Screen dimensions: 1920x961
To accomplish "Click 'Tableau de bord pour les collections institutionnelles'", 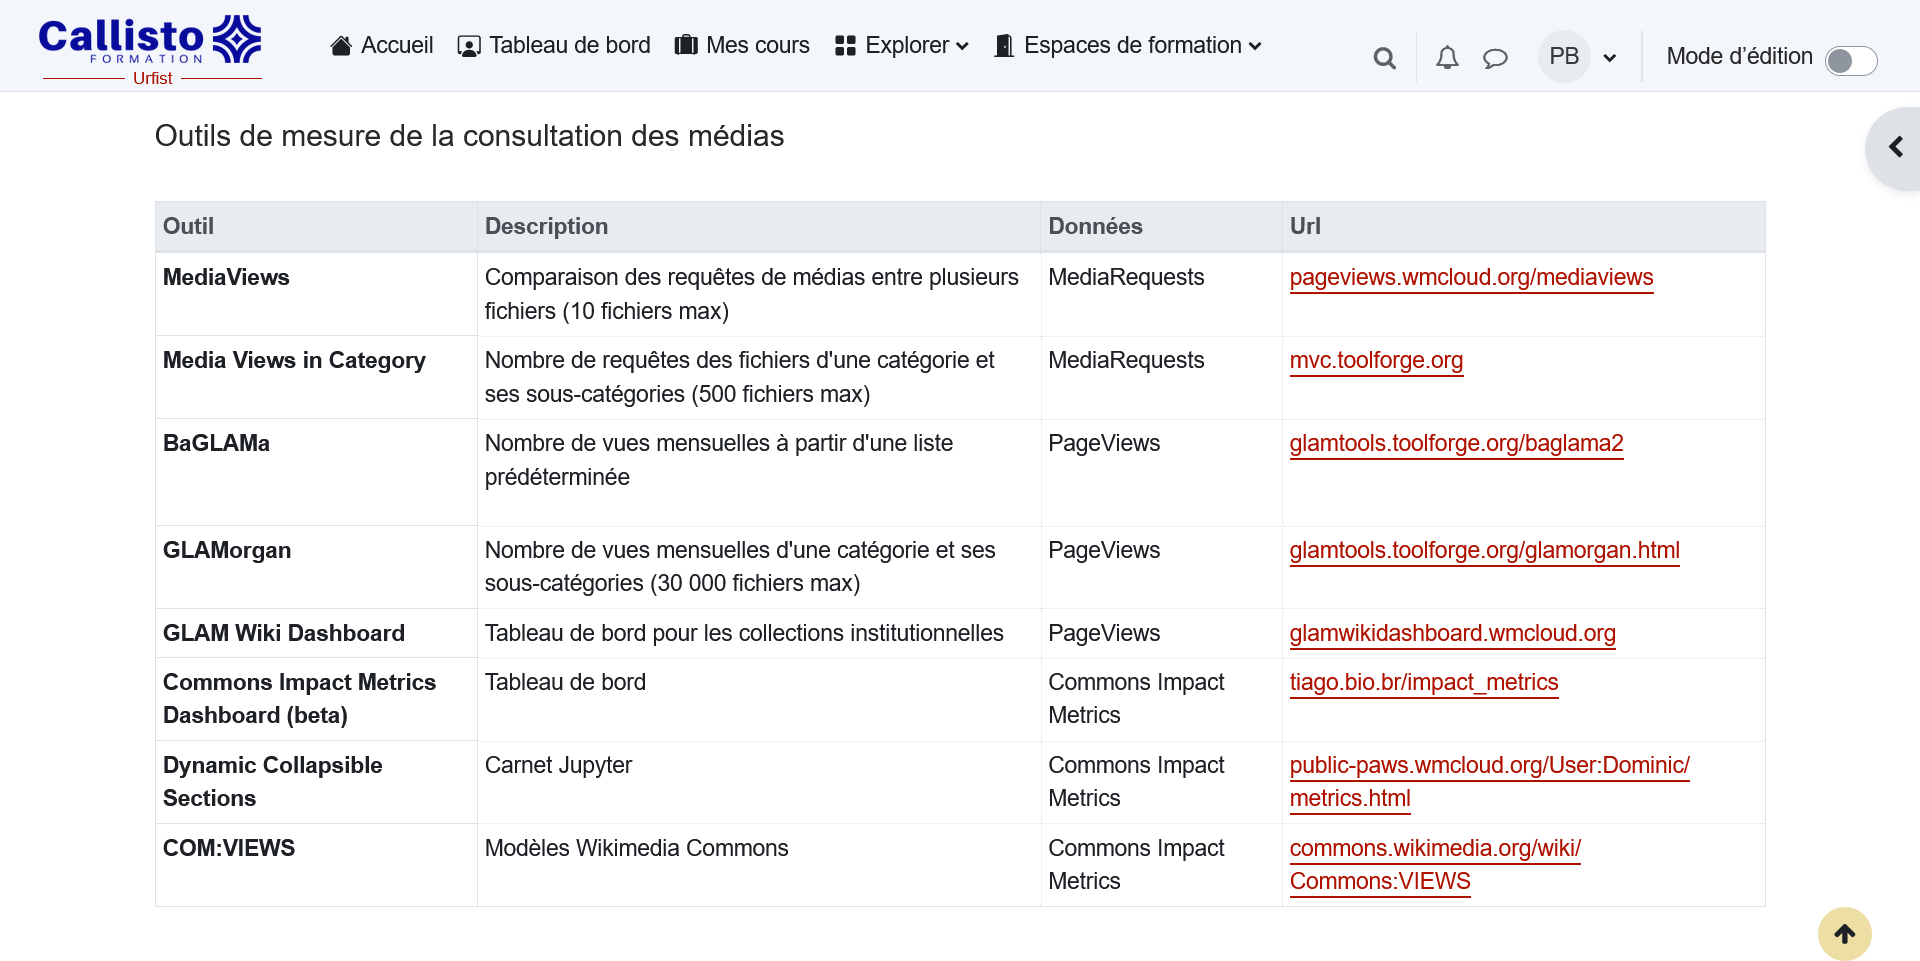I will click(744, 634).
